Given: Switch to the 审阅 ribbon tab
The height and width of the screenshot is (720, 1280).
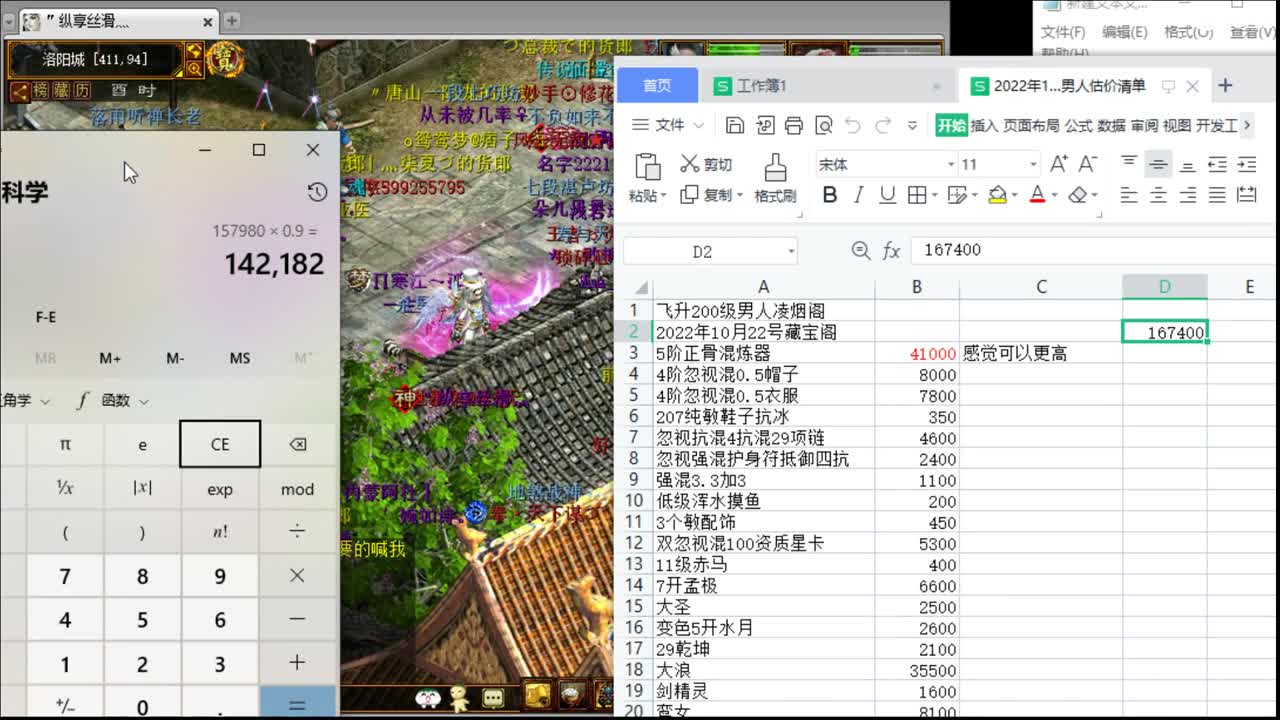Looking at the screenshot, I should click(1145, 125).
